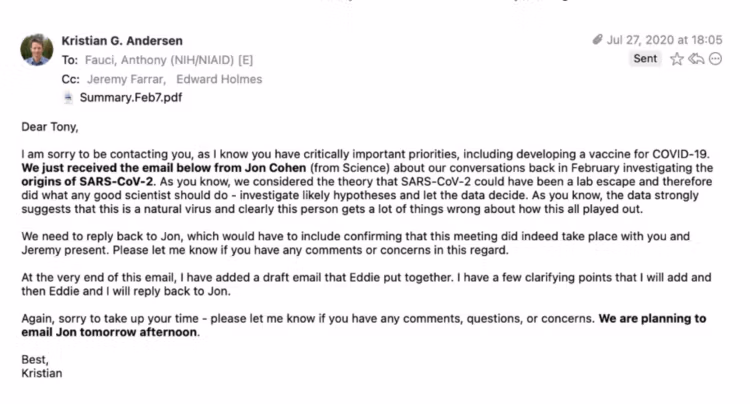
Task: Click the Sent mailbox label
Action: click(645, 59)
